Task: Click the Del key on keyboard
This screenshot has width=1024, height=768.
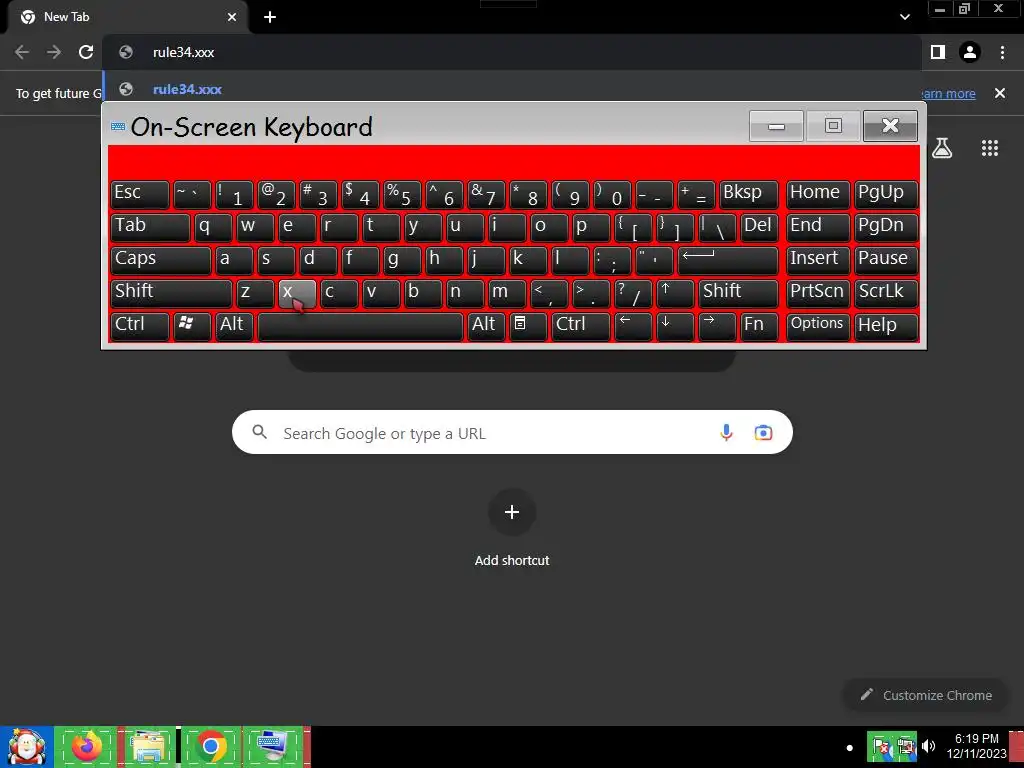Action: point(760,227)
